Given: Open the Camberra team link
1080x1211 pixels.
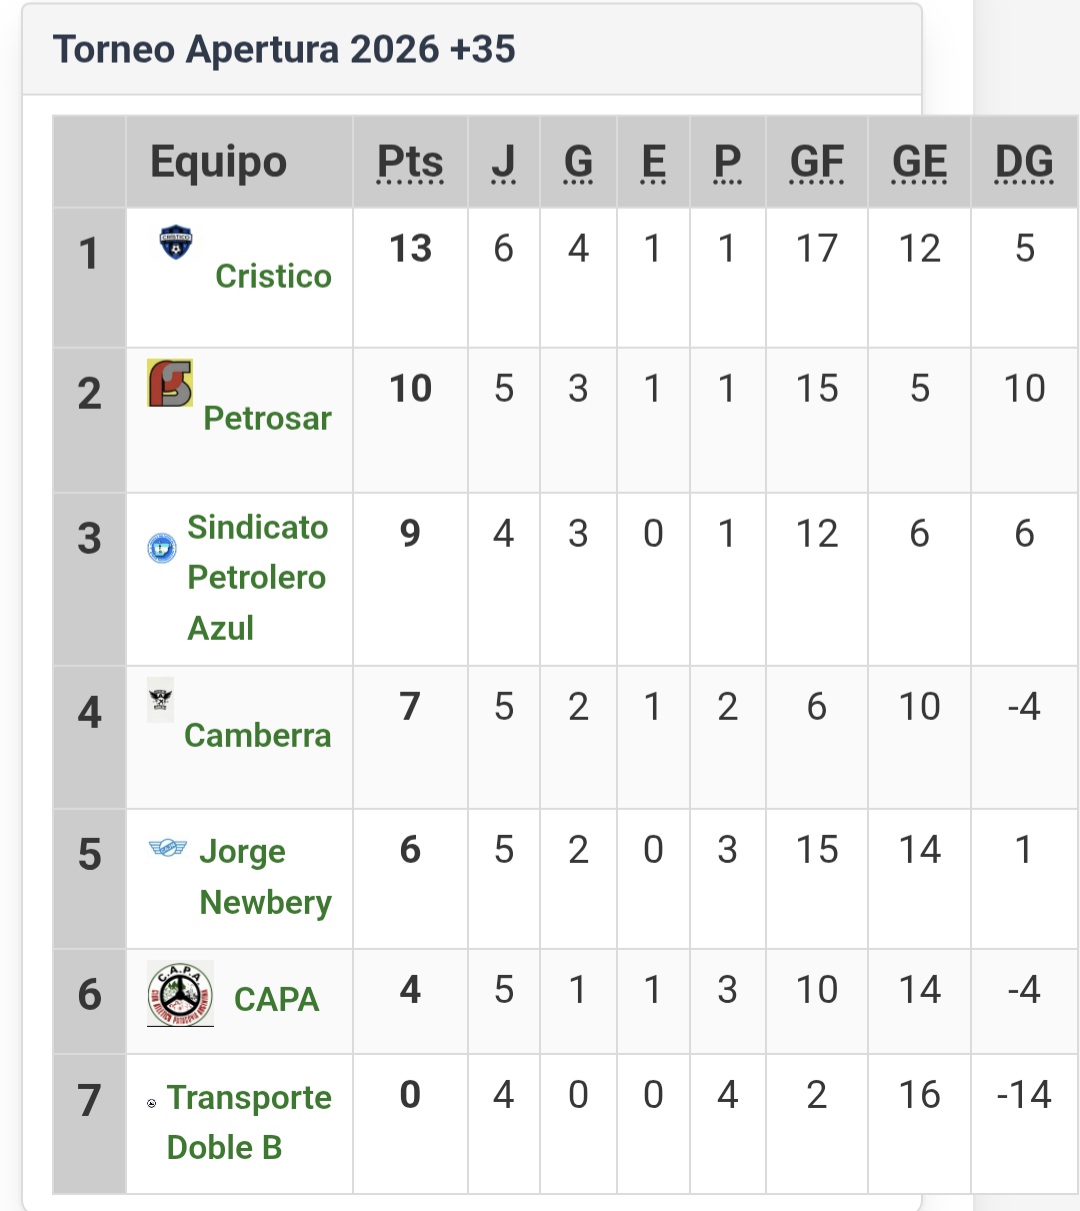Looking at the screenshot, I should click(258, 735).
